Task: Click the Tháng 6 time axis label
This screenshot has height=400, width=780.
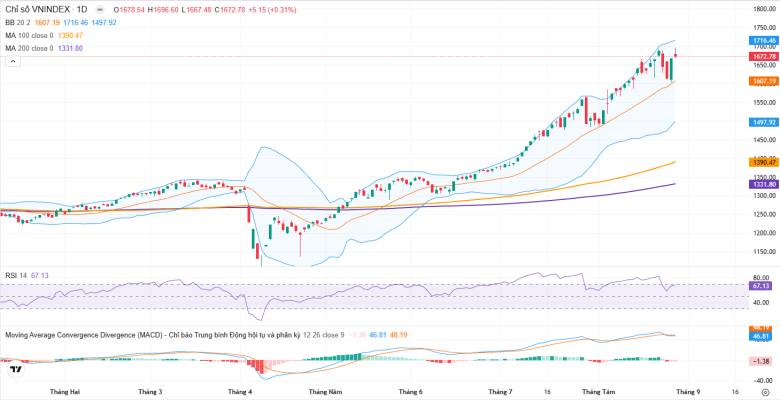Action: tap(411, 392)
